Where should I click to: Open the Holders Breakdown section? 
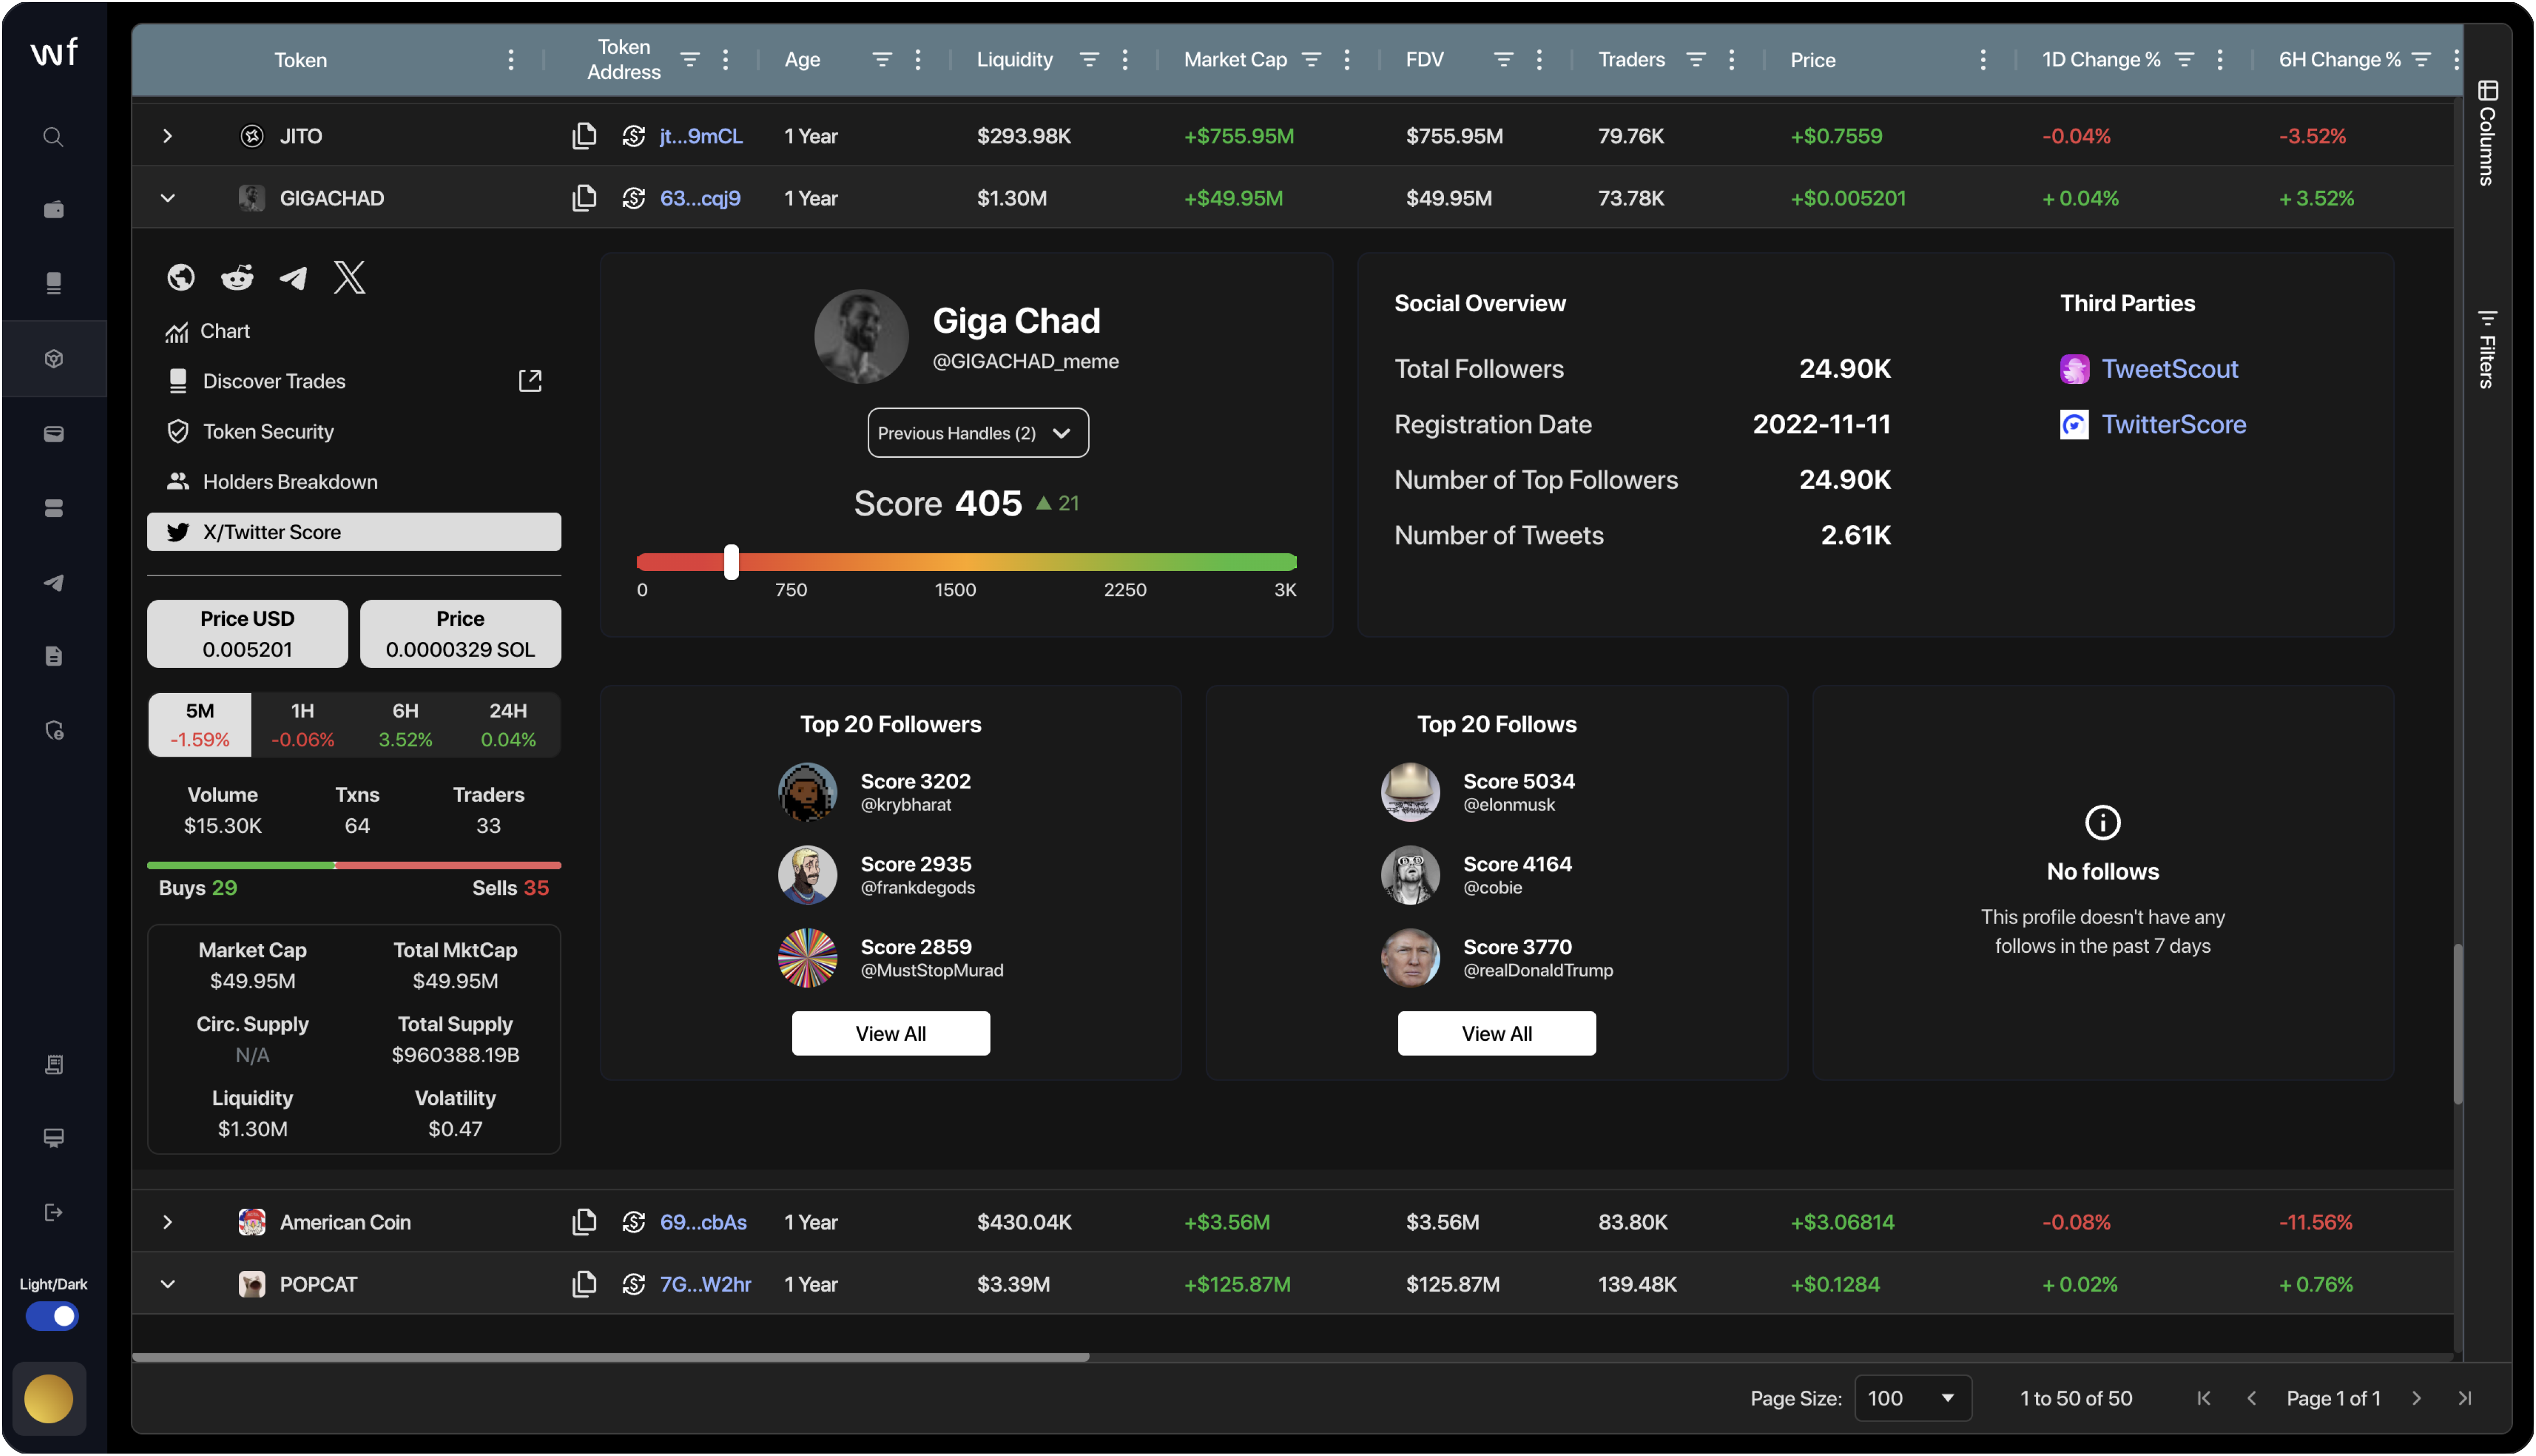click(289, 482)
